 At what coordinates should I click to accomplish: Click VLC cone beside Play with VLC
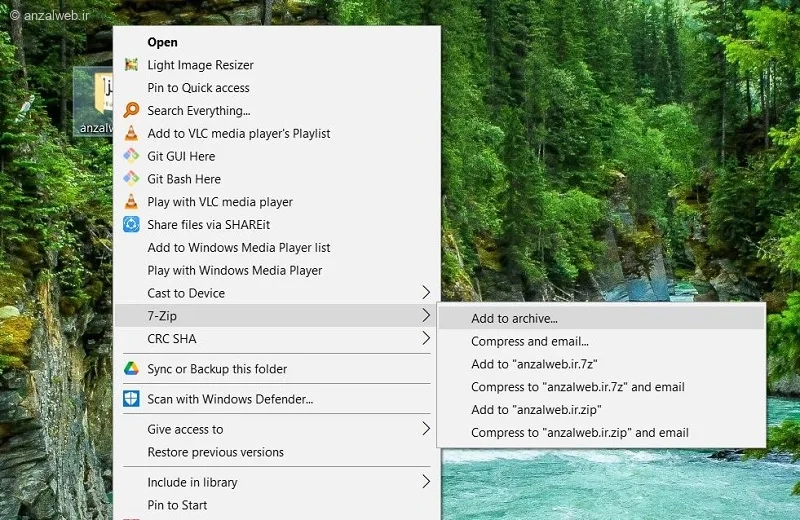[x=131, y=202]
